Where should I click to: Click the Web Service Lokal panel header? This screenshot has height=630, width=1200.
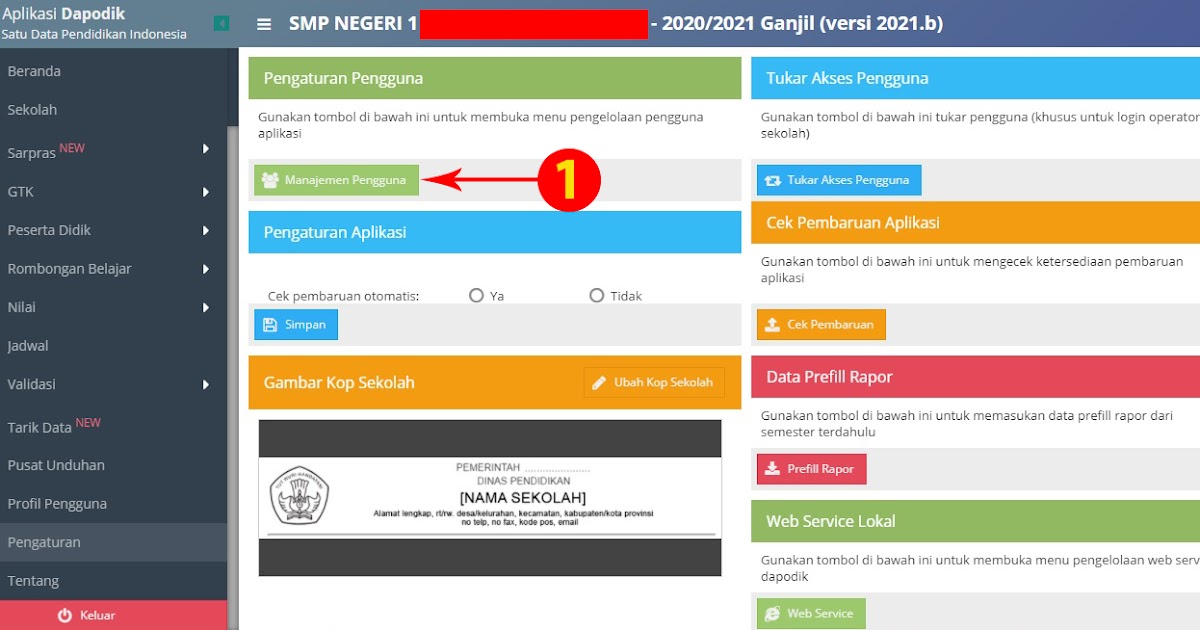[975, 521]
